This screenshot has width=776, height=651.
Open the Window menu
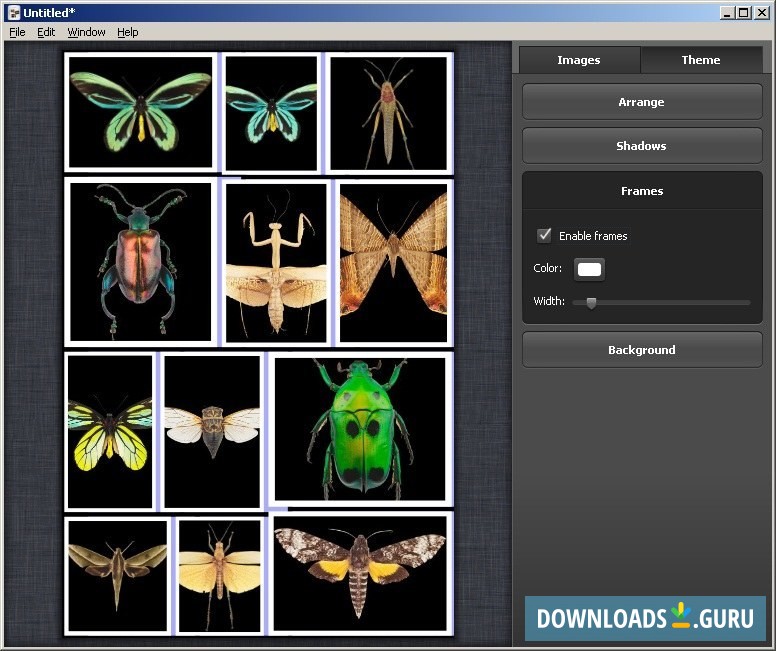pos(86,32)
